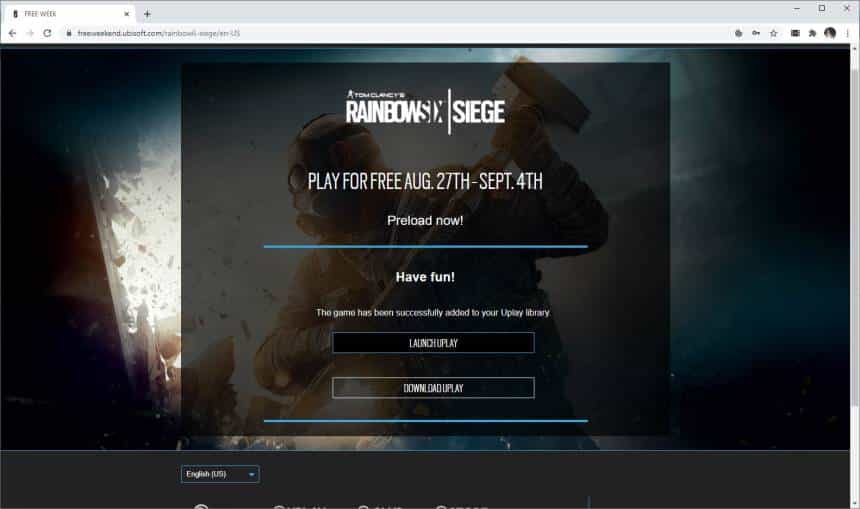Open the browser profile avatar

[830, 33]
